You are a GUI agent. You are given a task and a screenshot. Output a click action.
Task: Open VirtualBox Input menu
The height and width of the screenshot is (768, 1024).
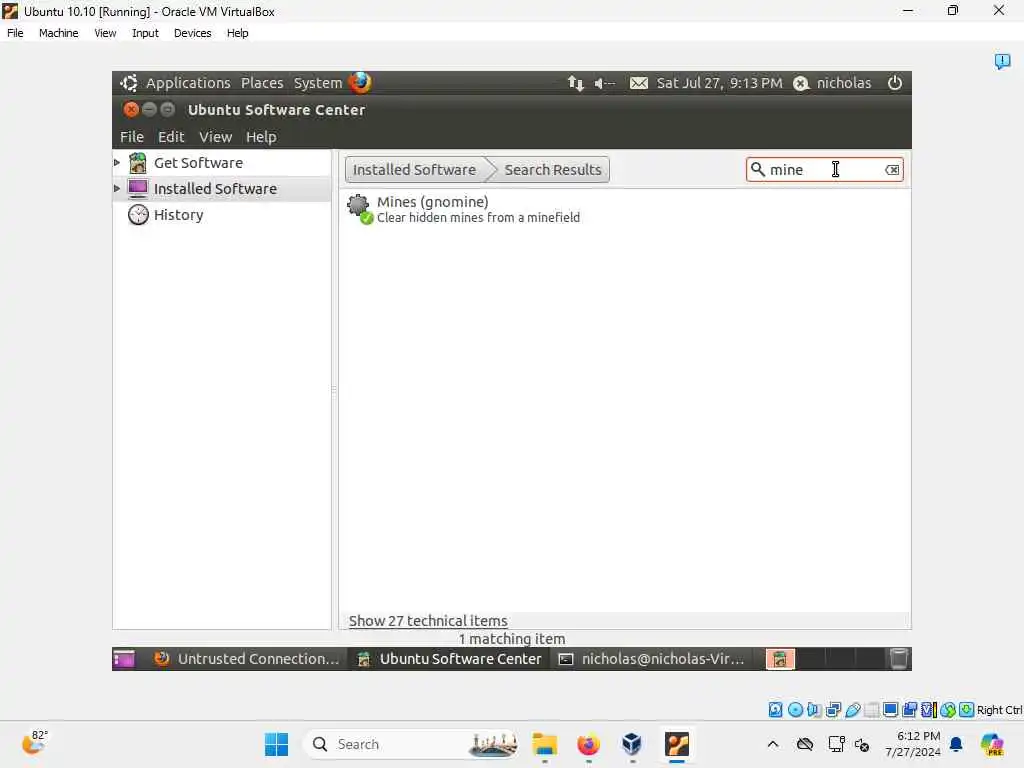145,33
